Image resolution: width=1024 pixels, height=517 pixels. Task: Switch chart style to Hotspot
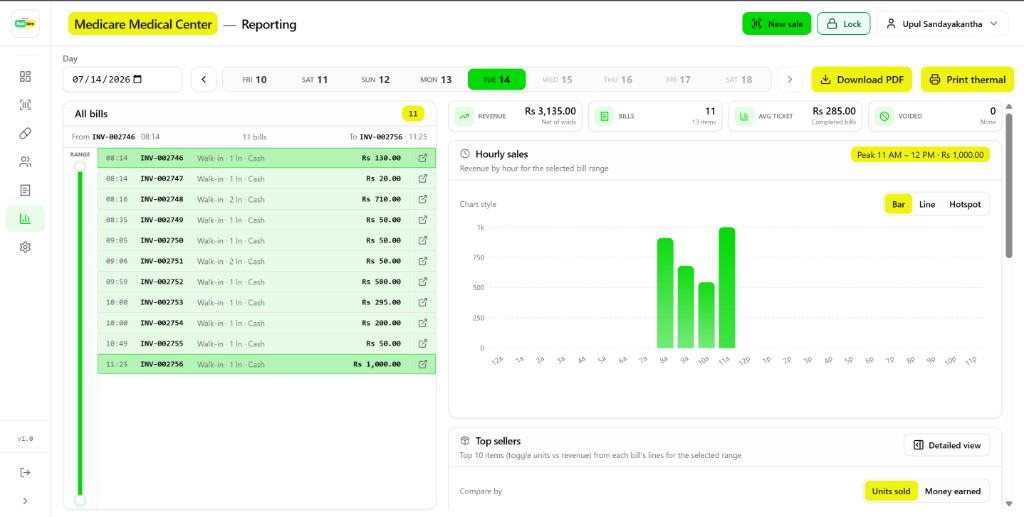pyautogui.click(x=965, y=204)
